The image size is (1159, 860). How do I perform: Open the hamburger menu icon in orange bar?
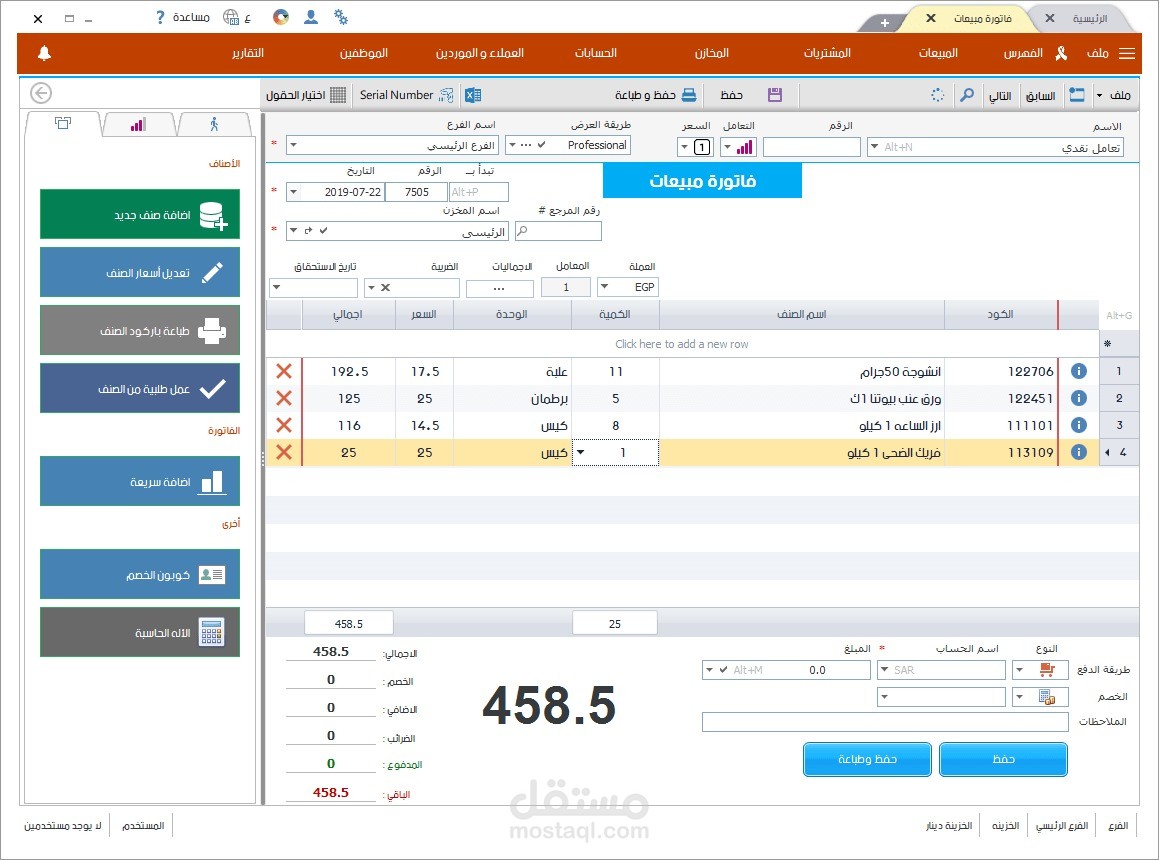click(1126, 53)
